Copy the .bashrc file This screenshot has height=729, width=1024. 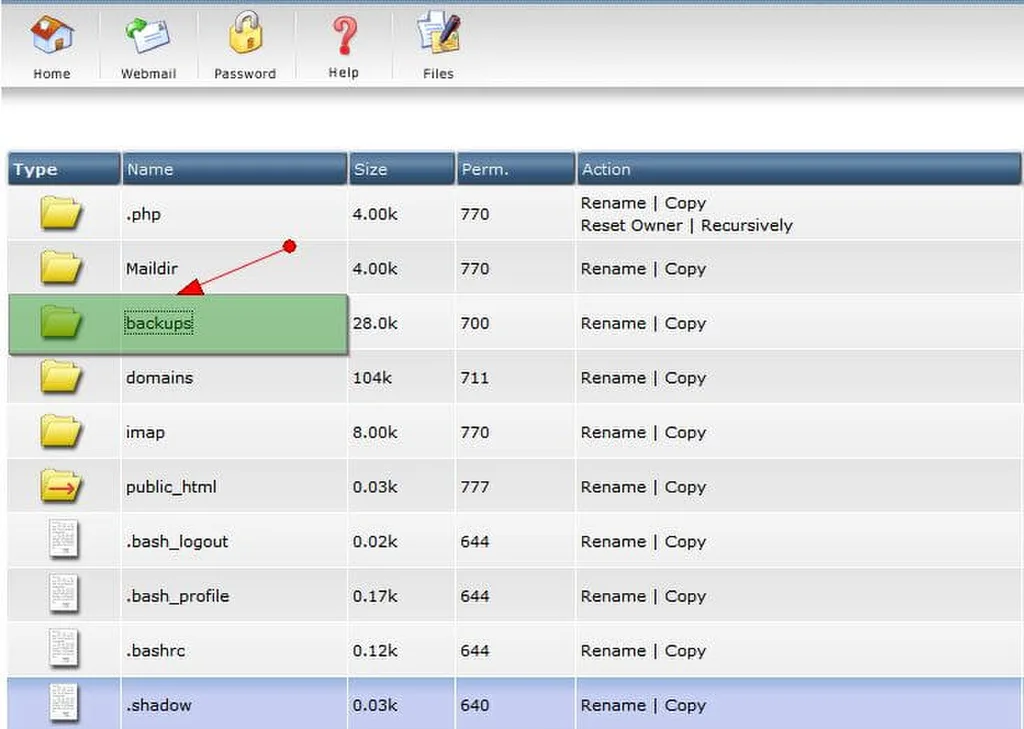coord(685,651)
